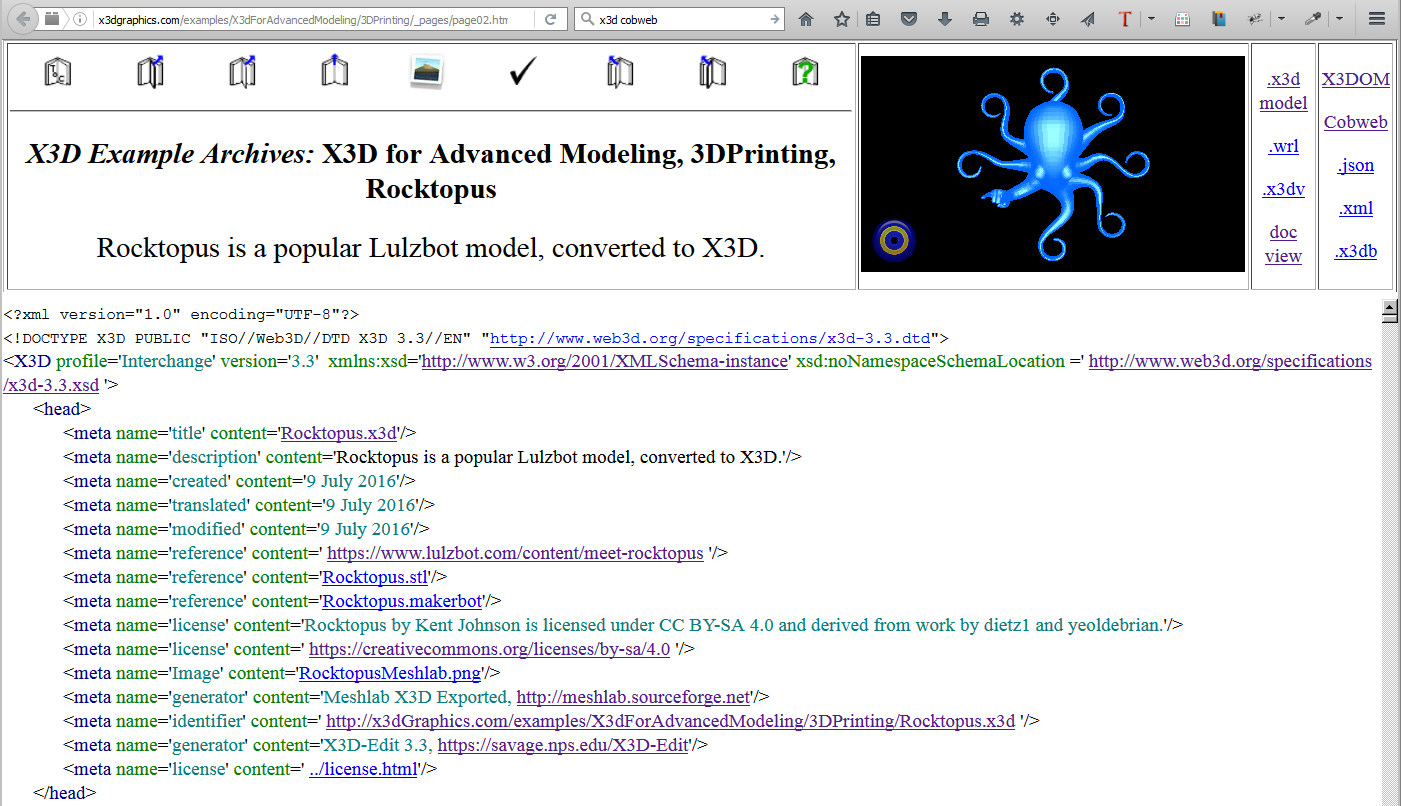Click the scrollbar up arrow of source pane
1401x806 pixels.
[1389, 312]
